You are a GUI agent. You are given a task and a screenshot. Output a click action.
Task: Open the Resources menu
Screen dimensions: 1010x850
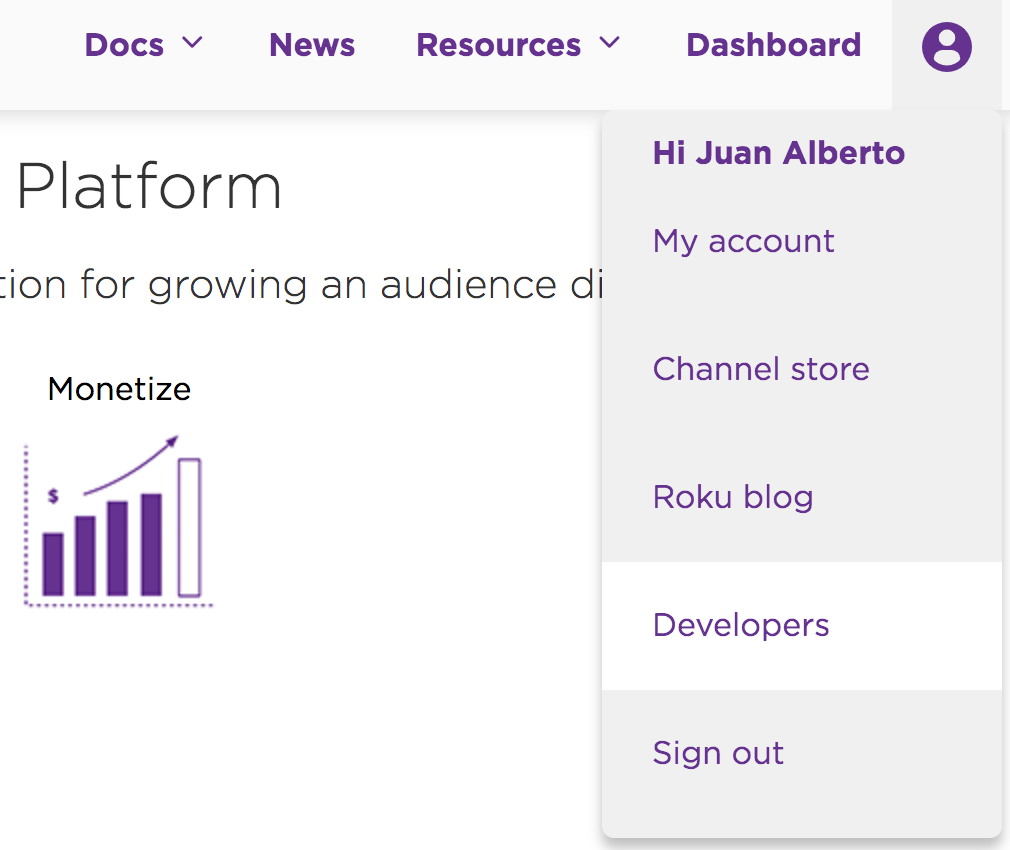tap(499, 45)
